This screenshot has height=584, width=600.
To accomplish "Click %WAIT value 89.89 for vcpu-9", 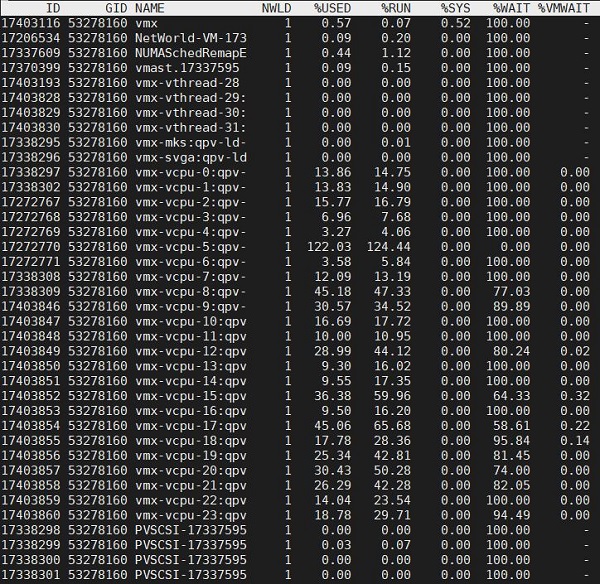I will pyautogui.click(x=511, y=307).
